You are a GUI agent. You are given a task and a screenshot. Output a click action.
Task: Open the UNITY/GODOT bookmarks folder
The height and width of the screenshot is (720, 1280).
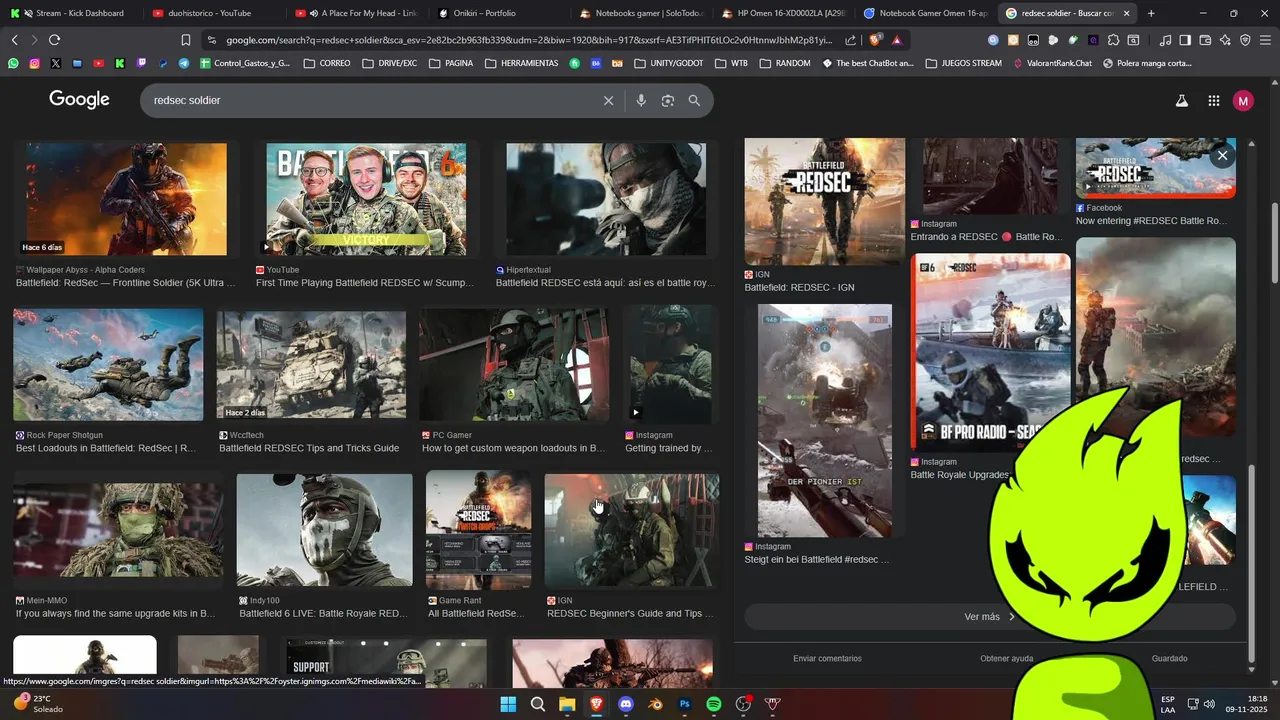tap(668, 63)
